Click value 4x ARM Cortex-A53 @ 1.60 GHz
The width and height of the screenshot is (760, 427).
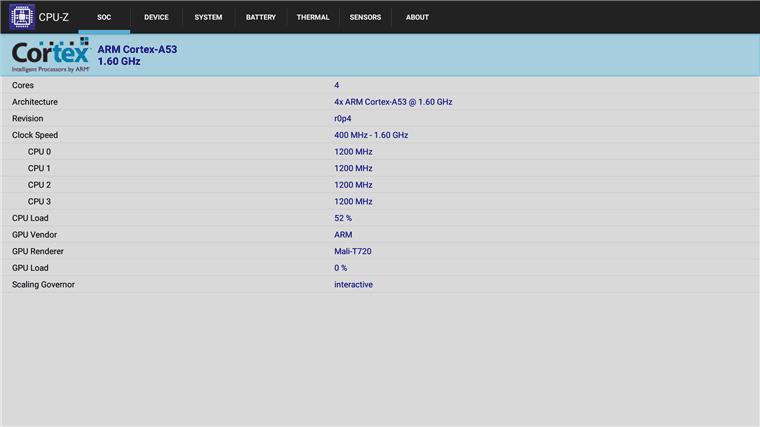[x=393, y=102]
